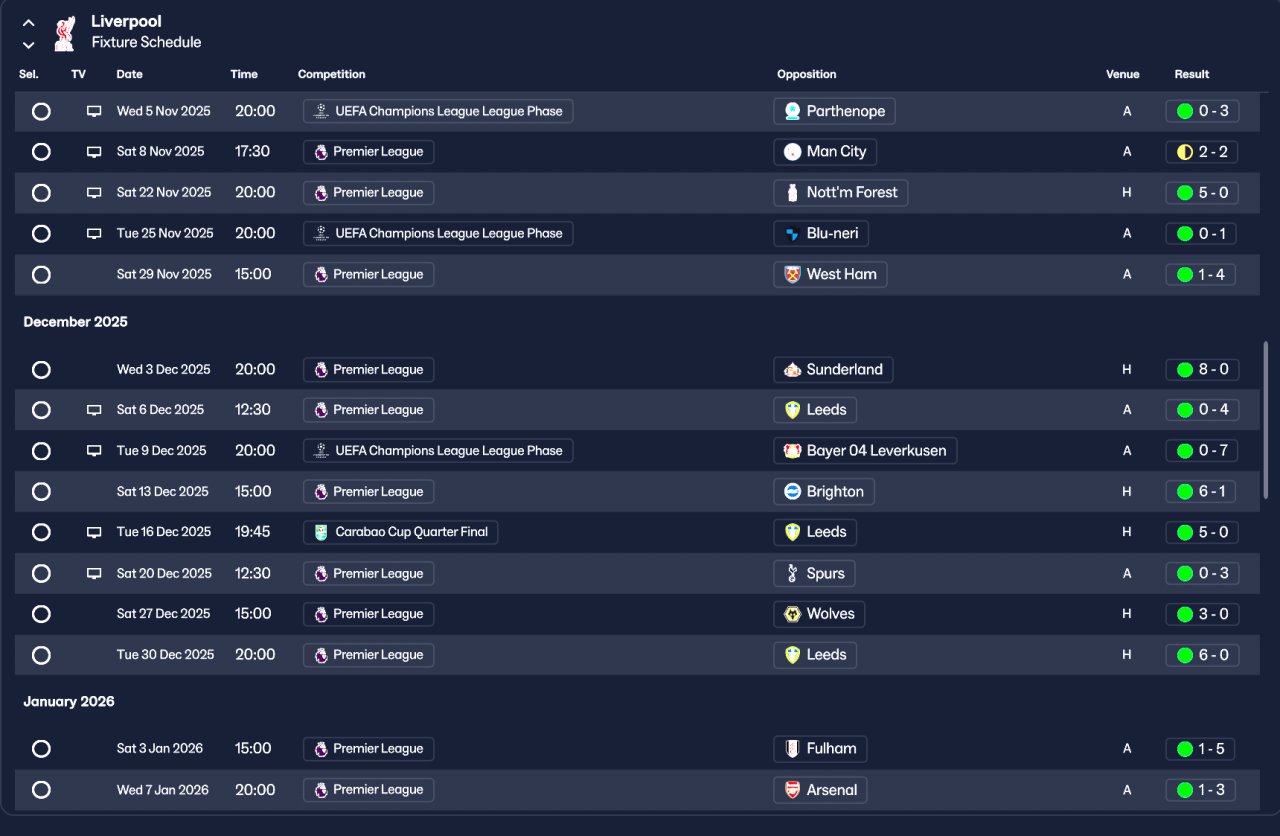Viewport: 1280px width, 836px height.
Task: Click the TV icon on Spurs fixture
Action: 94,573
